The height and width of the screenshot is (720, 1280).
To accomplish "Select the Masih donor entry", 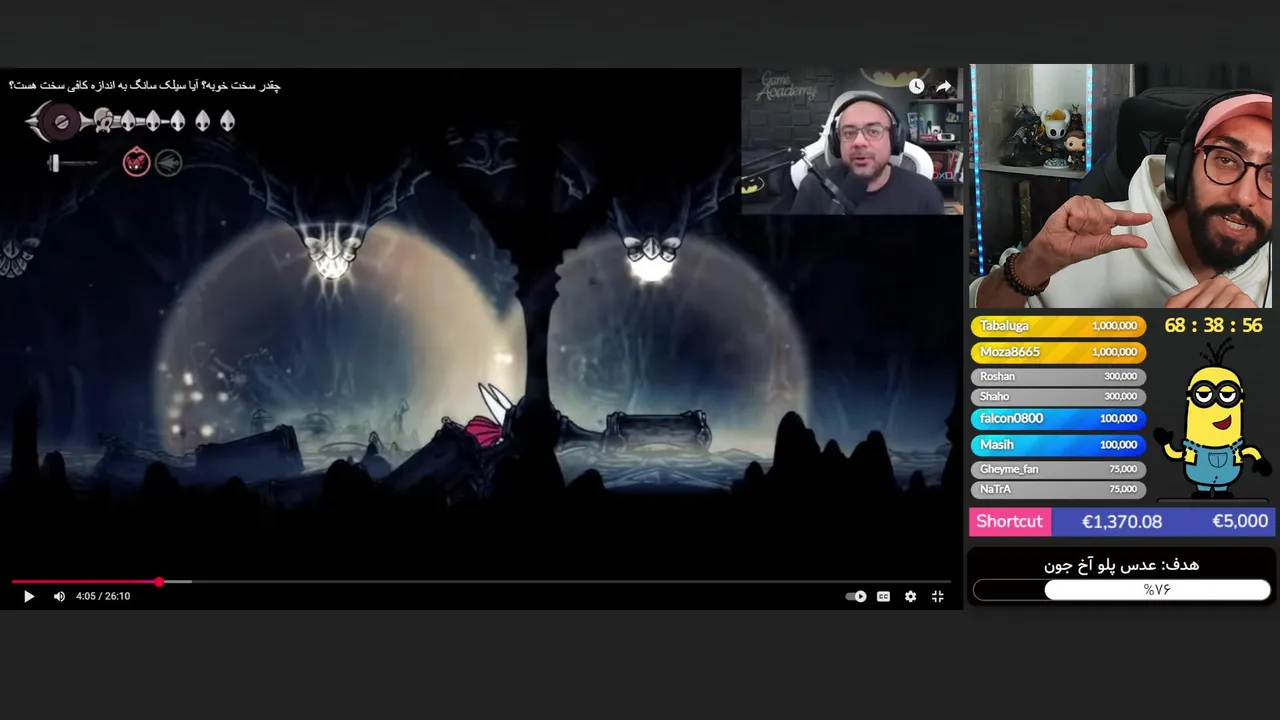I will point(1058,444).
